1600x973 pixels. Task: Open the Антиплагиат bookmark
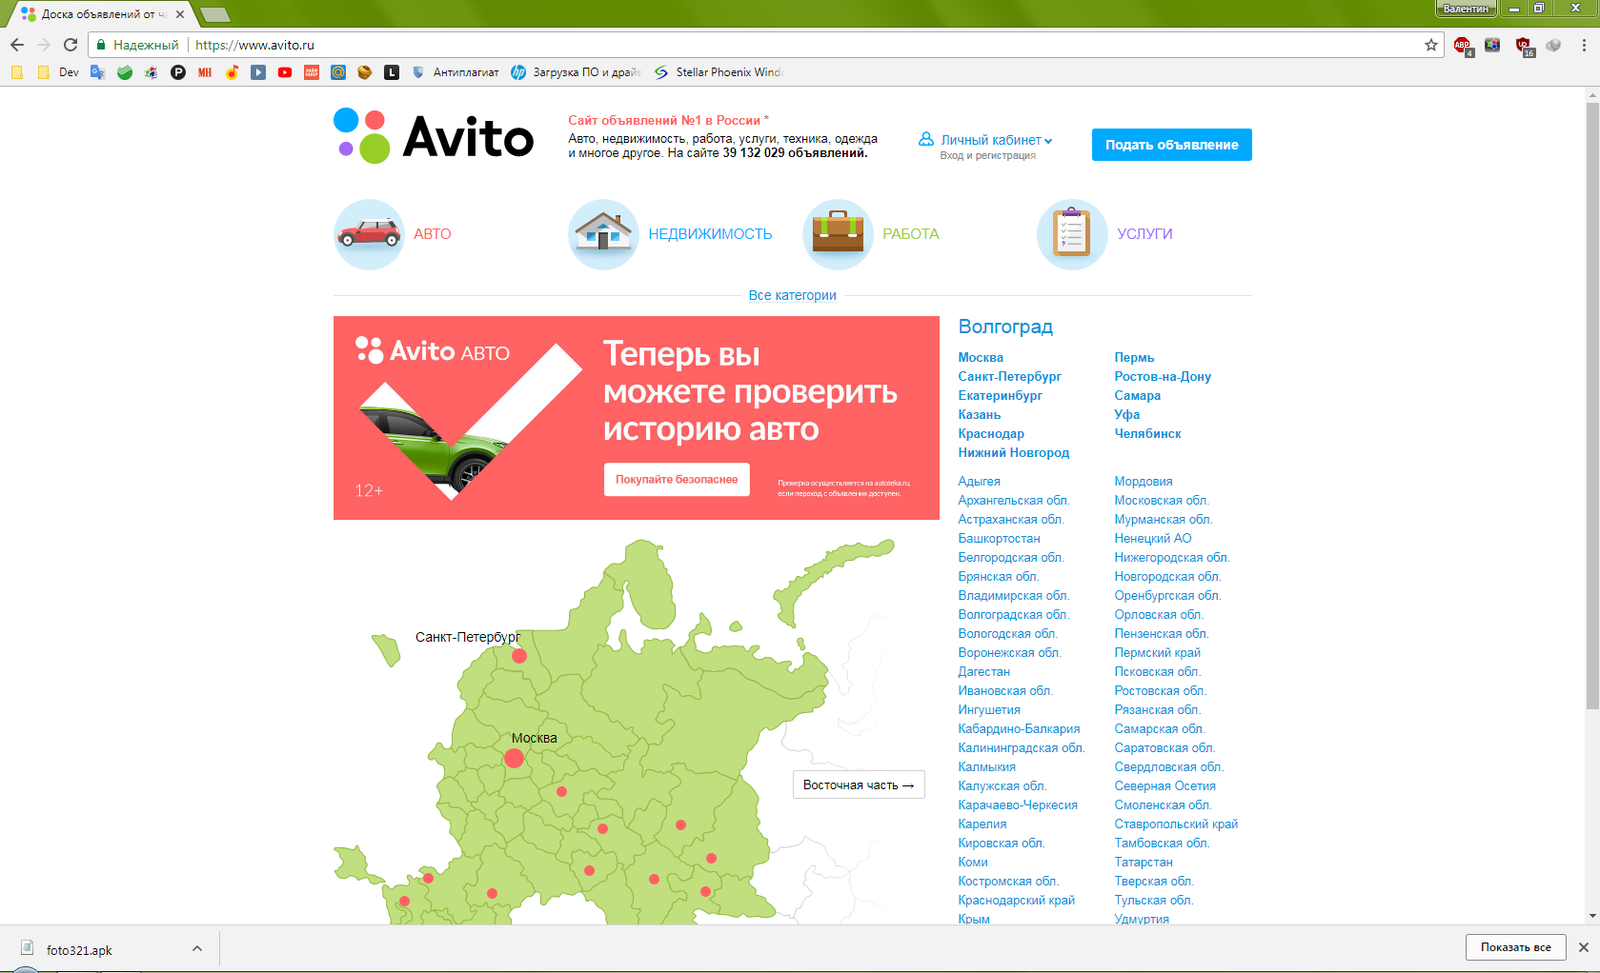pos(456,72)
